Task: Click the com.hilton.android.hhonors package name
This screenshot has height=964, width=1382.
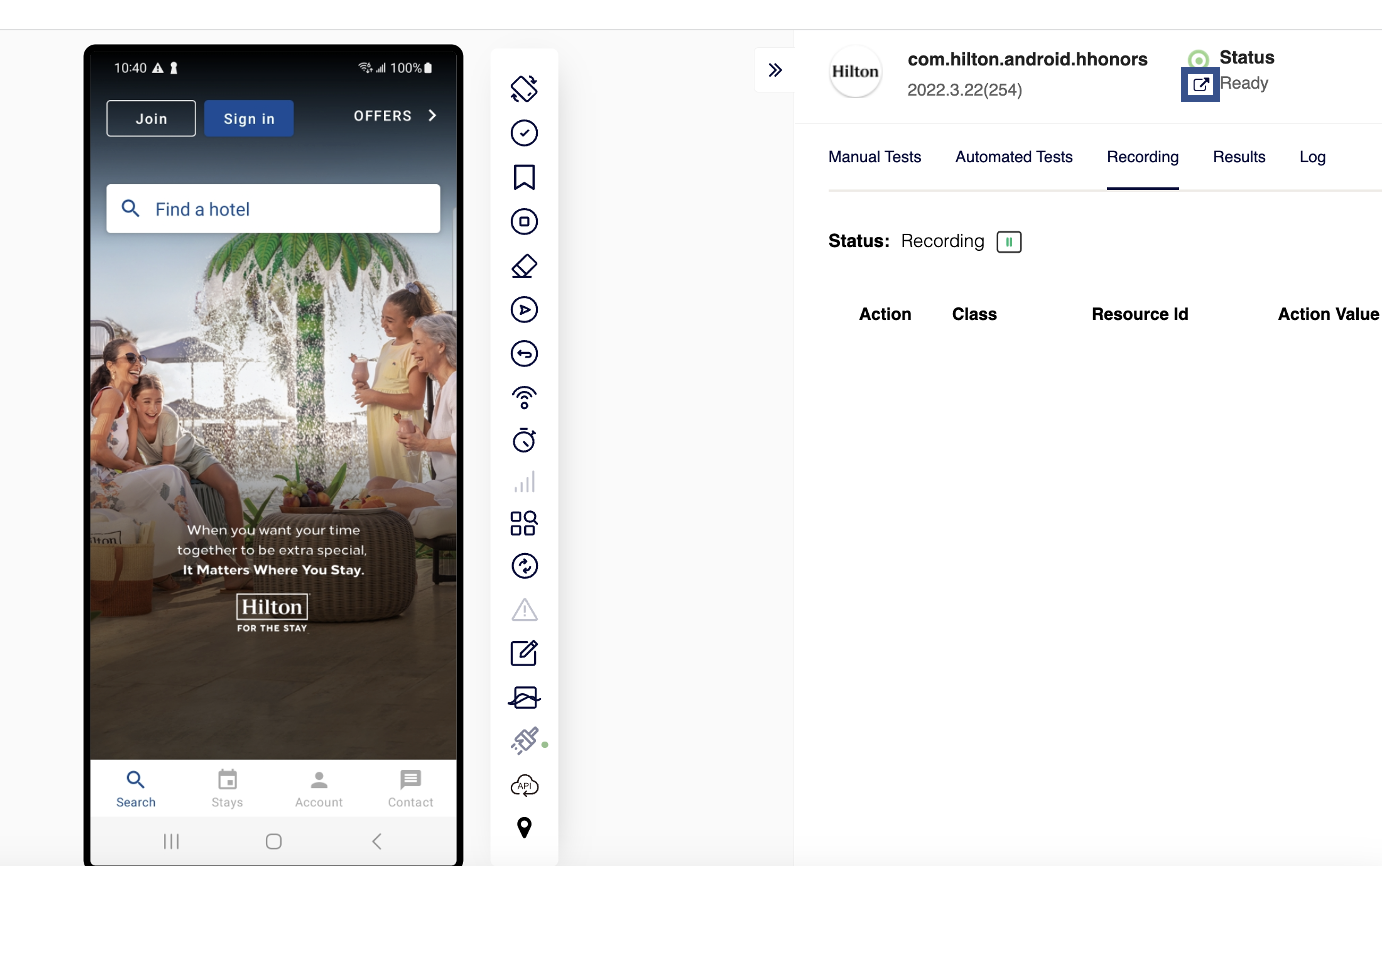Action: 1027,59
